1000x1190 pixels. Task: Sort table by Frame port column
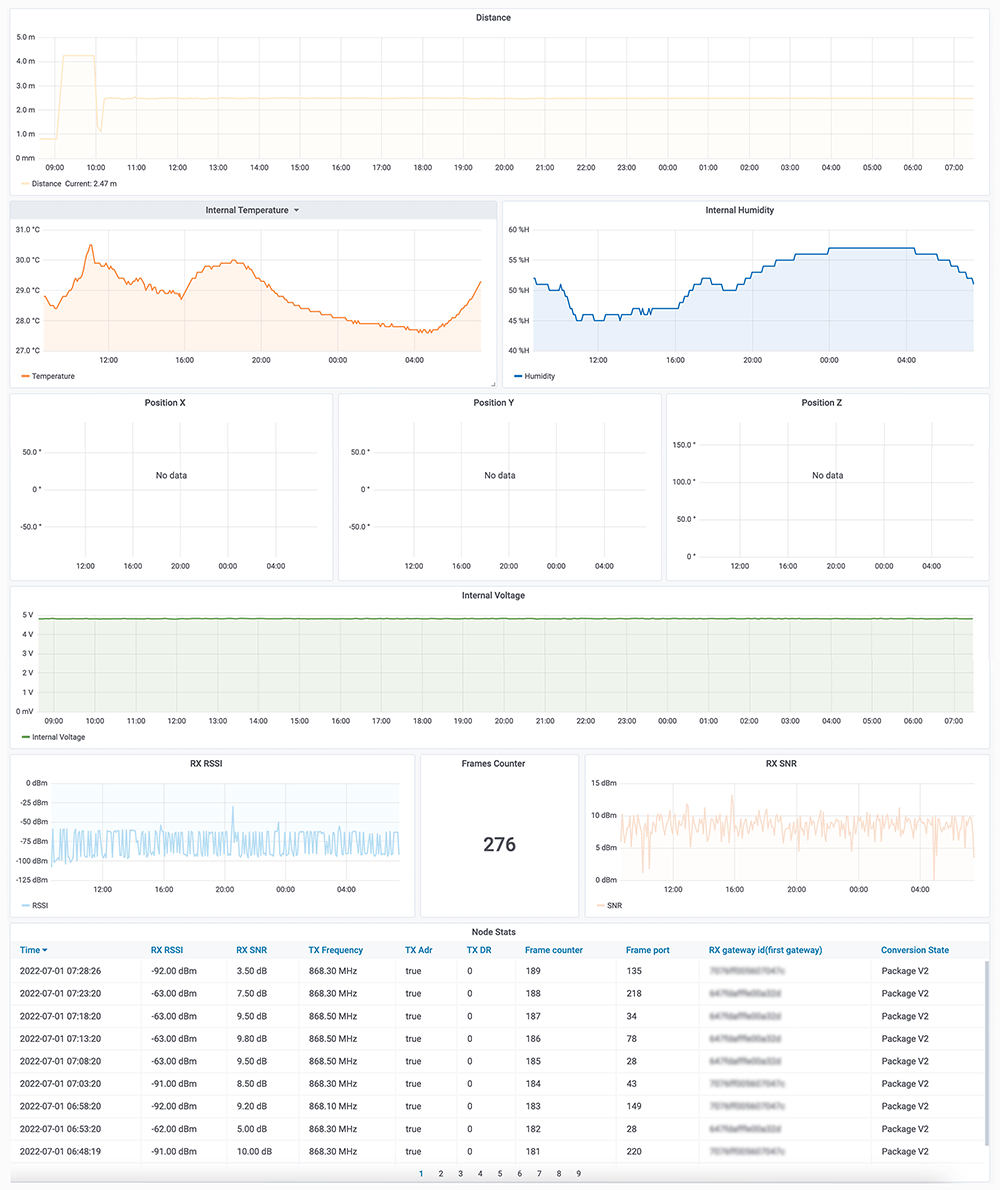click(x=647, y=950)
